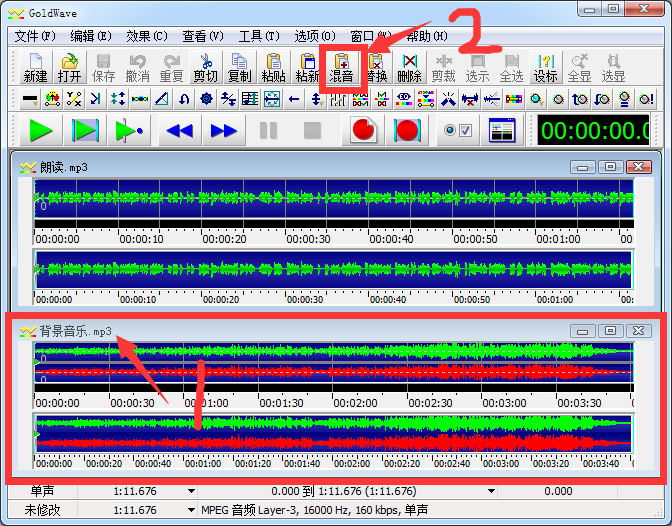The image size is (672, 526).
Task: Click the 删除 (Delete) toolbar icon
Action: coord(409,67)
